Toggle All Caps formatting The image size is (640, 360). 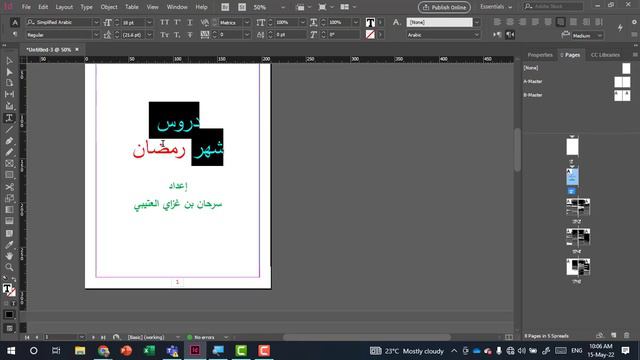coord(164,22)
